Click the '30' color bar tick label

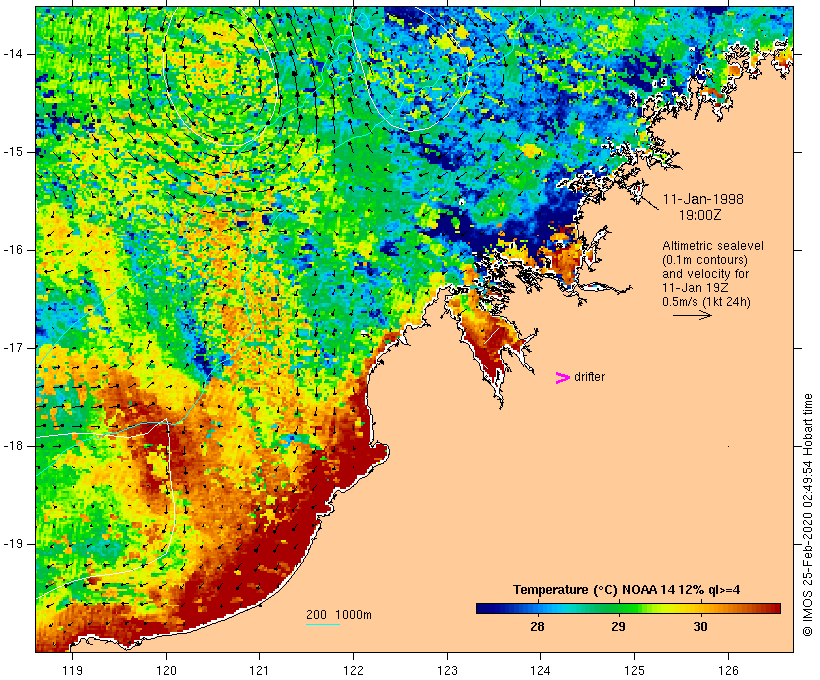point(700,627)
